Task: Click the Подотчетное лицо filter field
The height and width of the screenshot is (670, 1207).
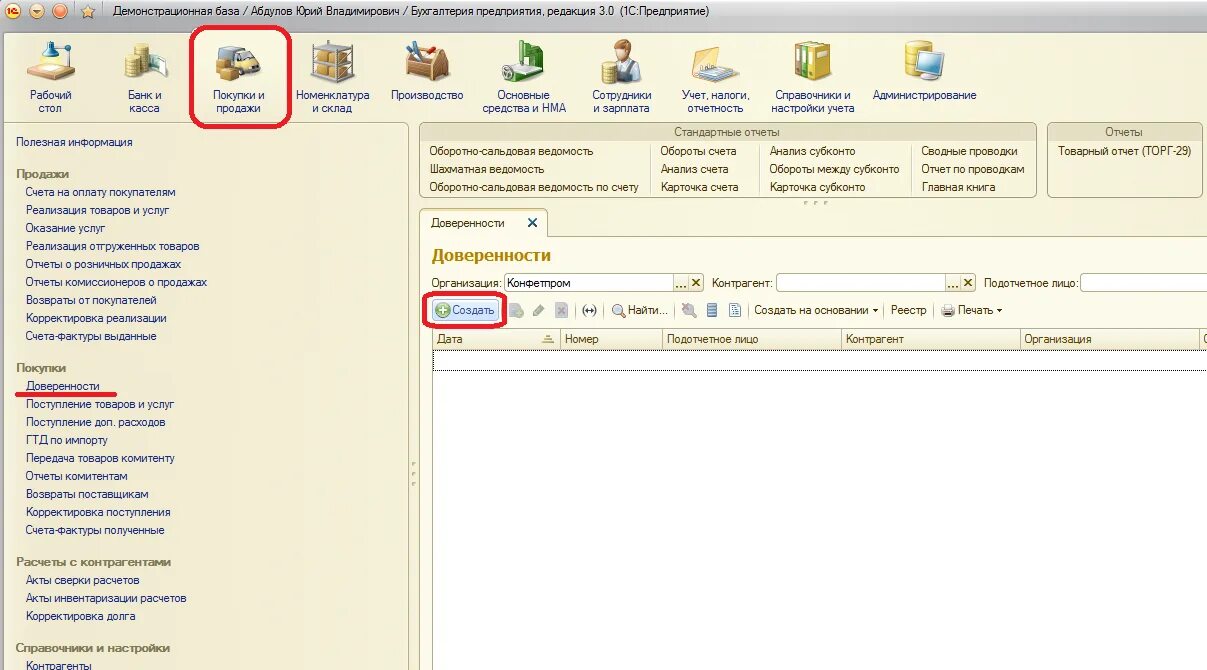Action: 1143,283
